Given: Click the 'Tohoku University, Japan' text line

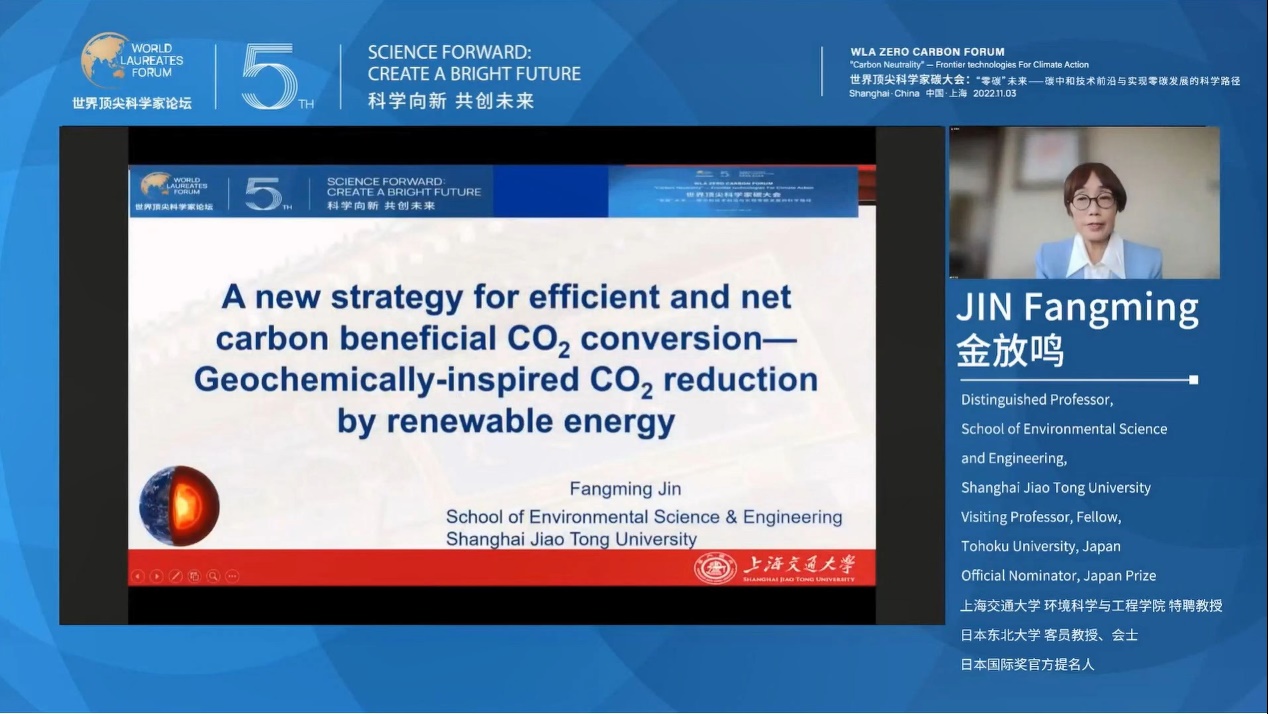Looking at the screenshot, I should [x=1040, y=546].
